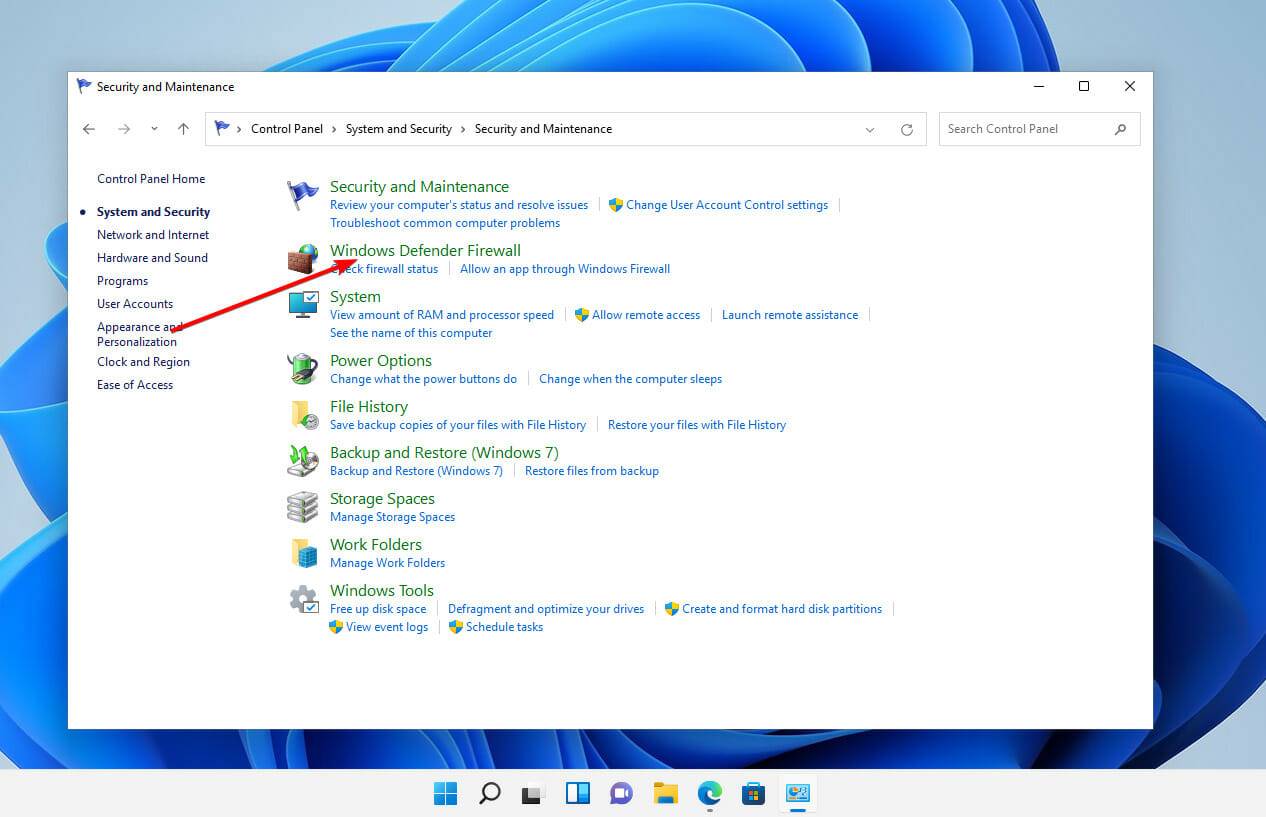Click Security and Maintenance breadcrumb in address bar

pos(543,129)
